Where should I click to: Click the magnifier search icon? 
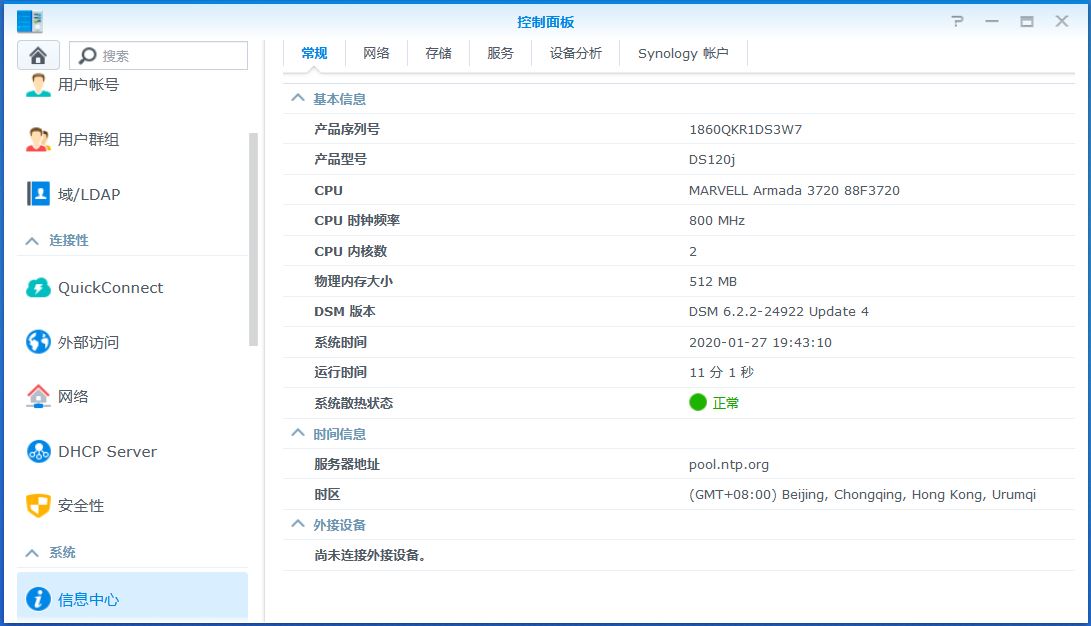coord(88,55)
